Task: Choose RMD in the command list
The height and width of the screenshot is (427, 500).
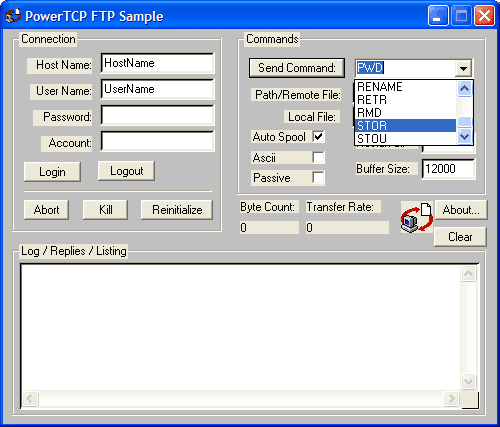Action: (405, 113)
